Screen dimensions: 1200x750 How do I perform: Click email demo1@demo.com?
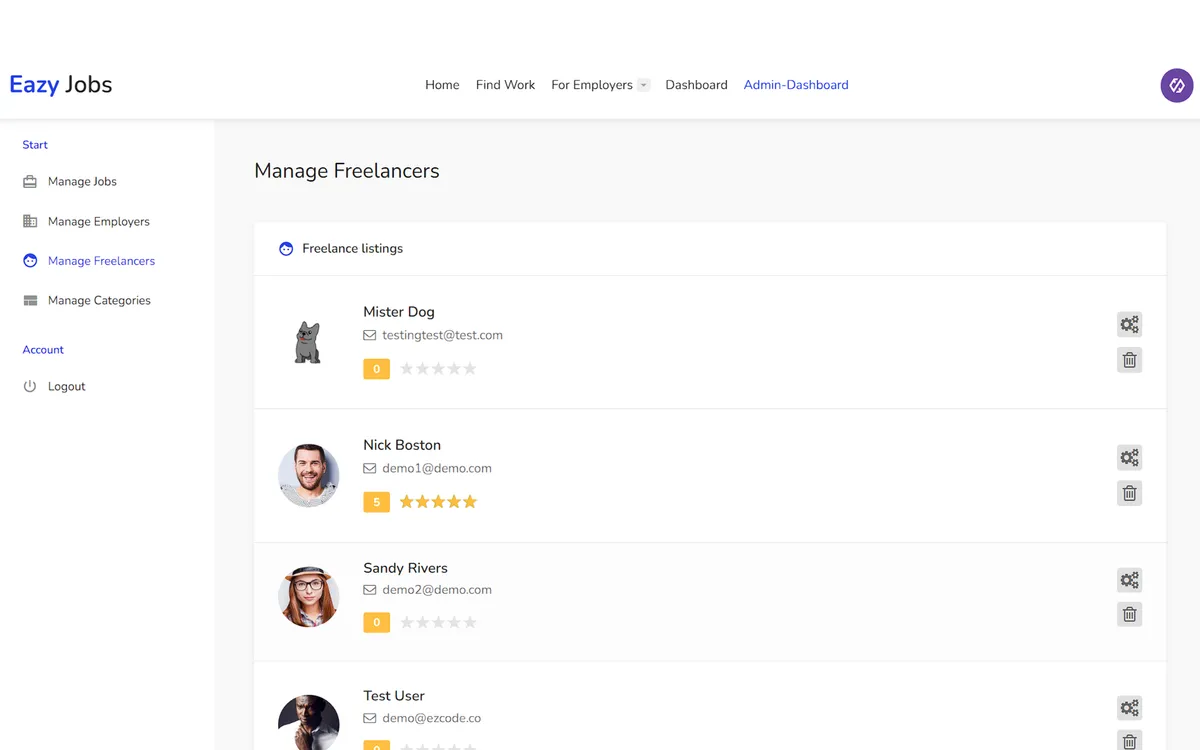coord(437,468)
